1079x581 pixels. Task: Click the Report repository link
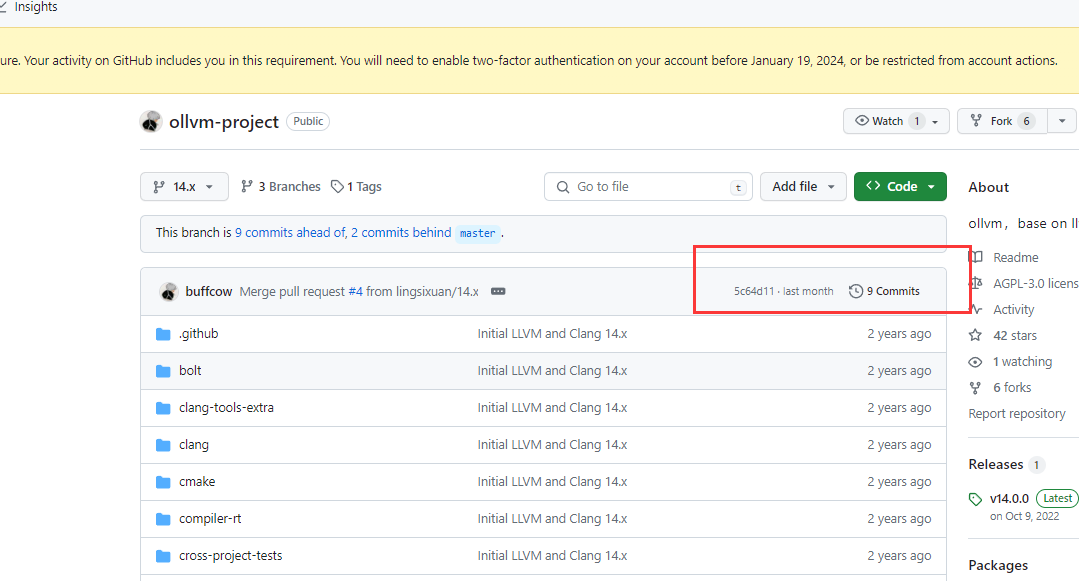(x=1017, y=414)
